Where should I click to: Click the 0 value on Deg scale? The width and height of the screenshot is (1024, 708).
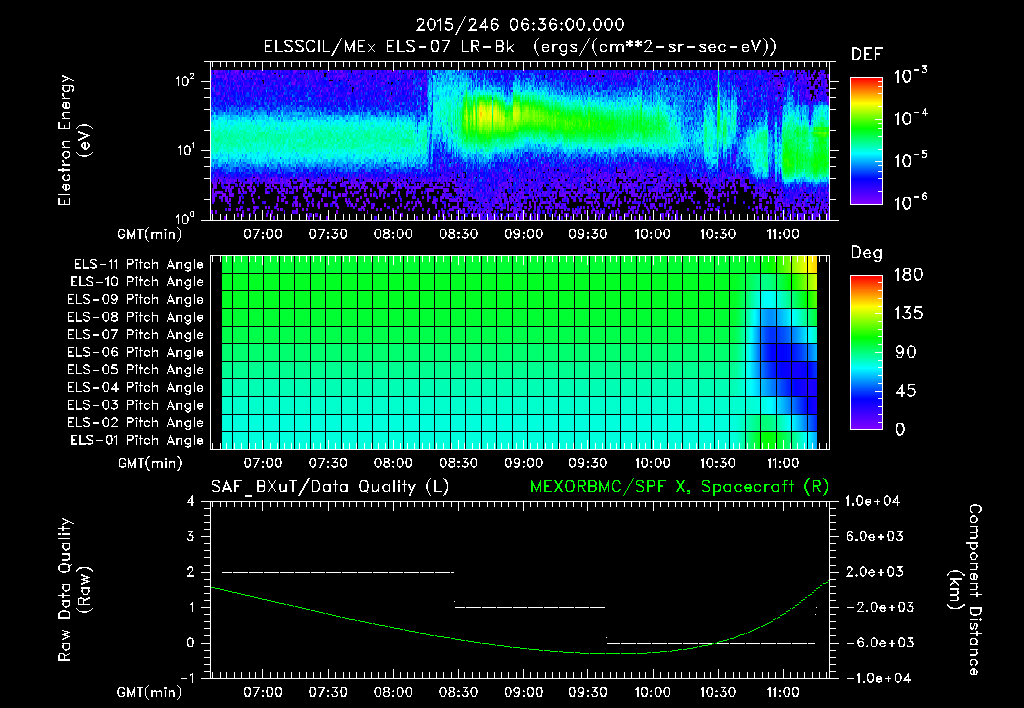(900, 429)
